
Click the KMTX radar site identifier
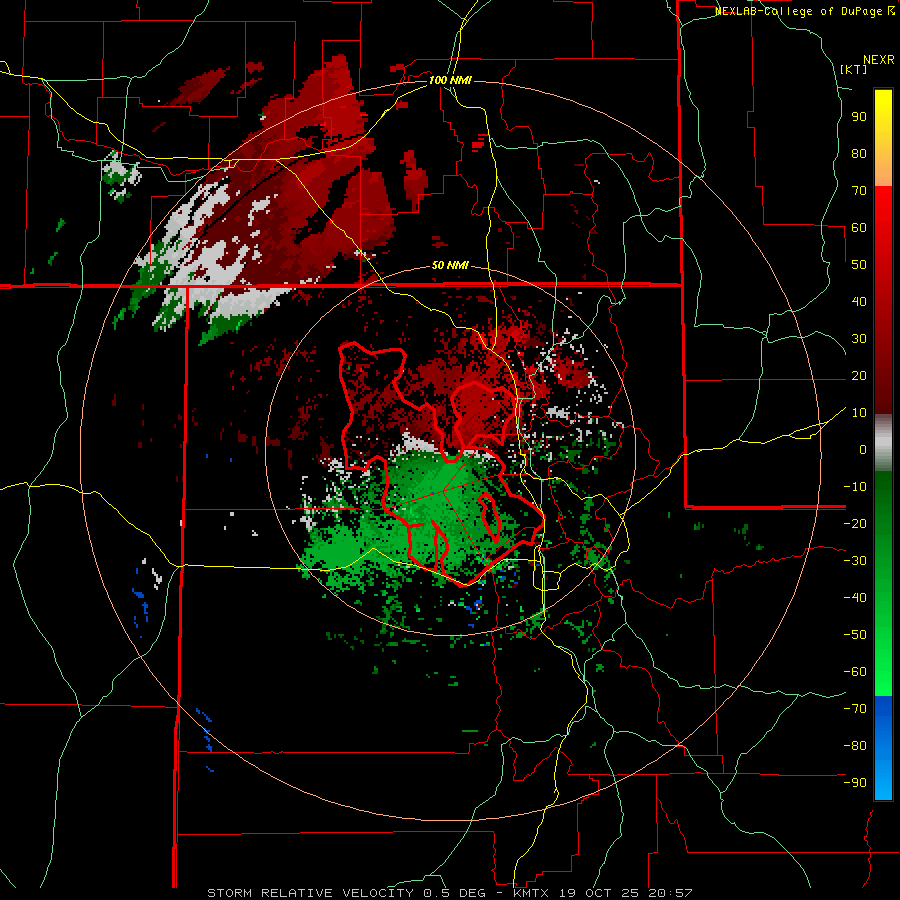click(x=532, y=893)
